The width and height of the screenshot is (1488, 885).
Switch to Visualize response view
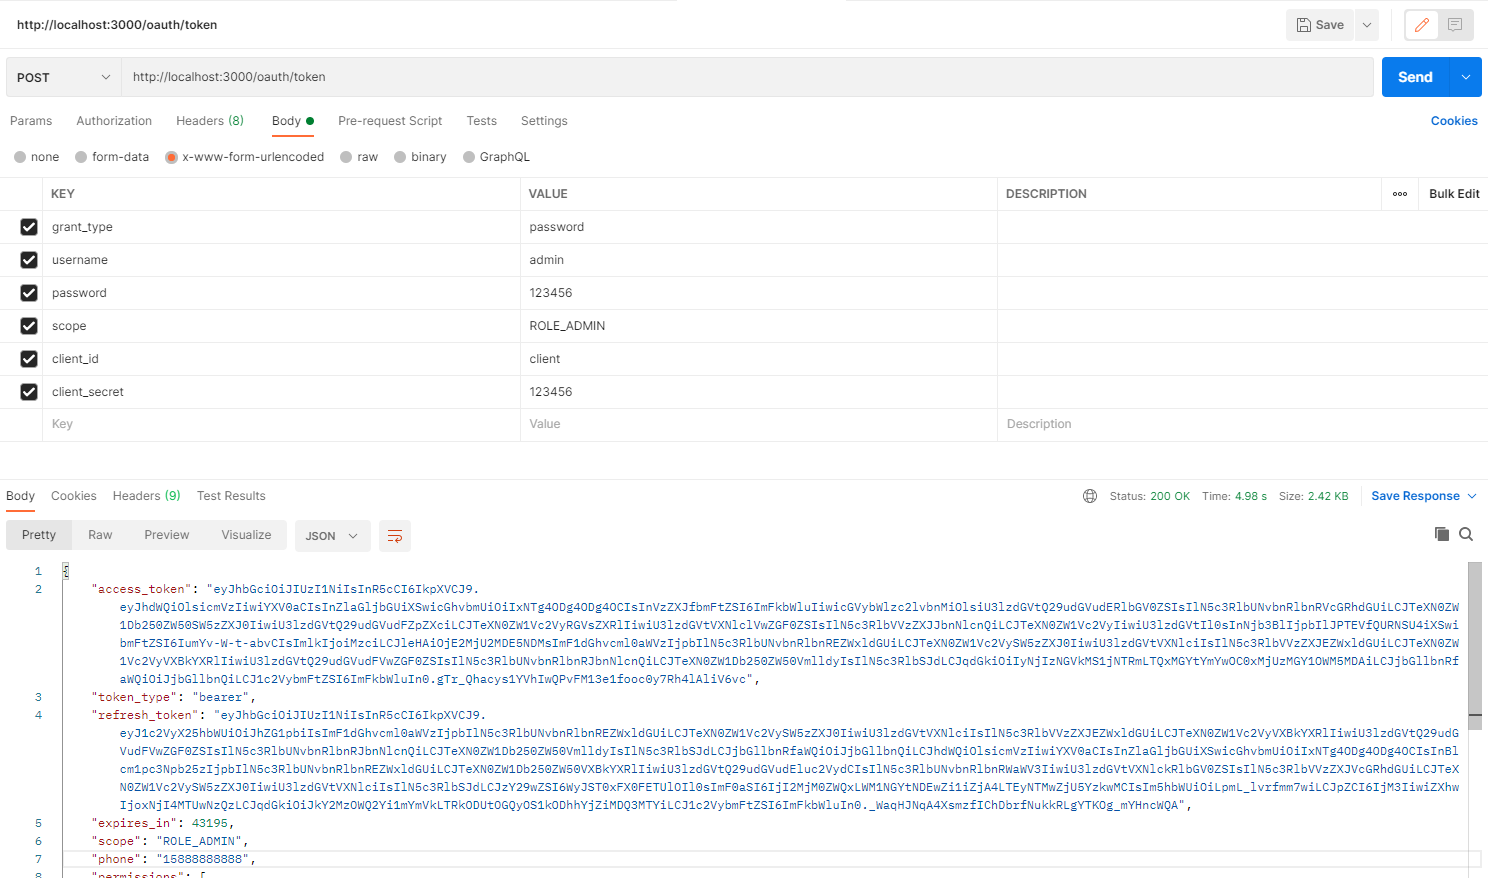tap(246, 535)
